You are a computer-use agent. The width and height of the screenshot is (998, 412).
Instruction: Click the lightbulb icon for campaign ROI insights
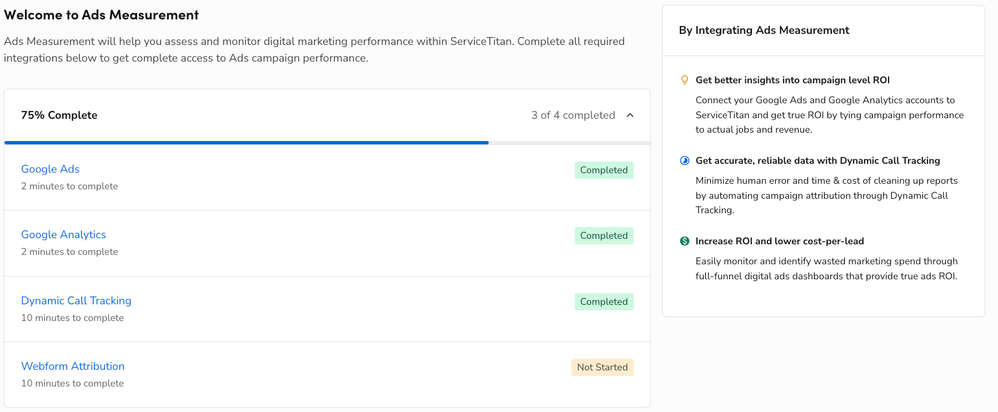coord(685,80)
